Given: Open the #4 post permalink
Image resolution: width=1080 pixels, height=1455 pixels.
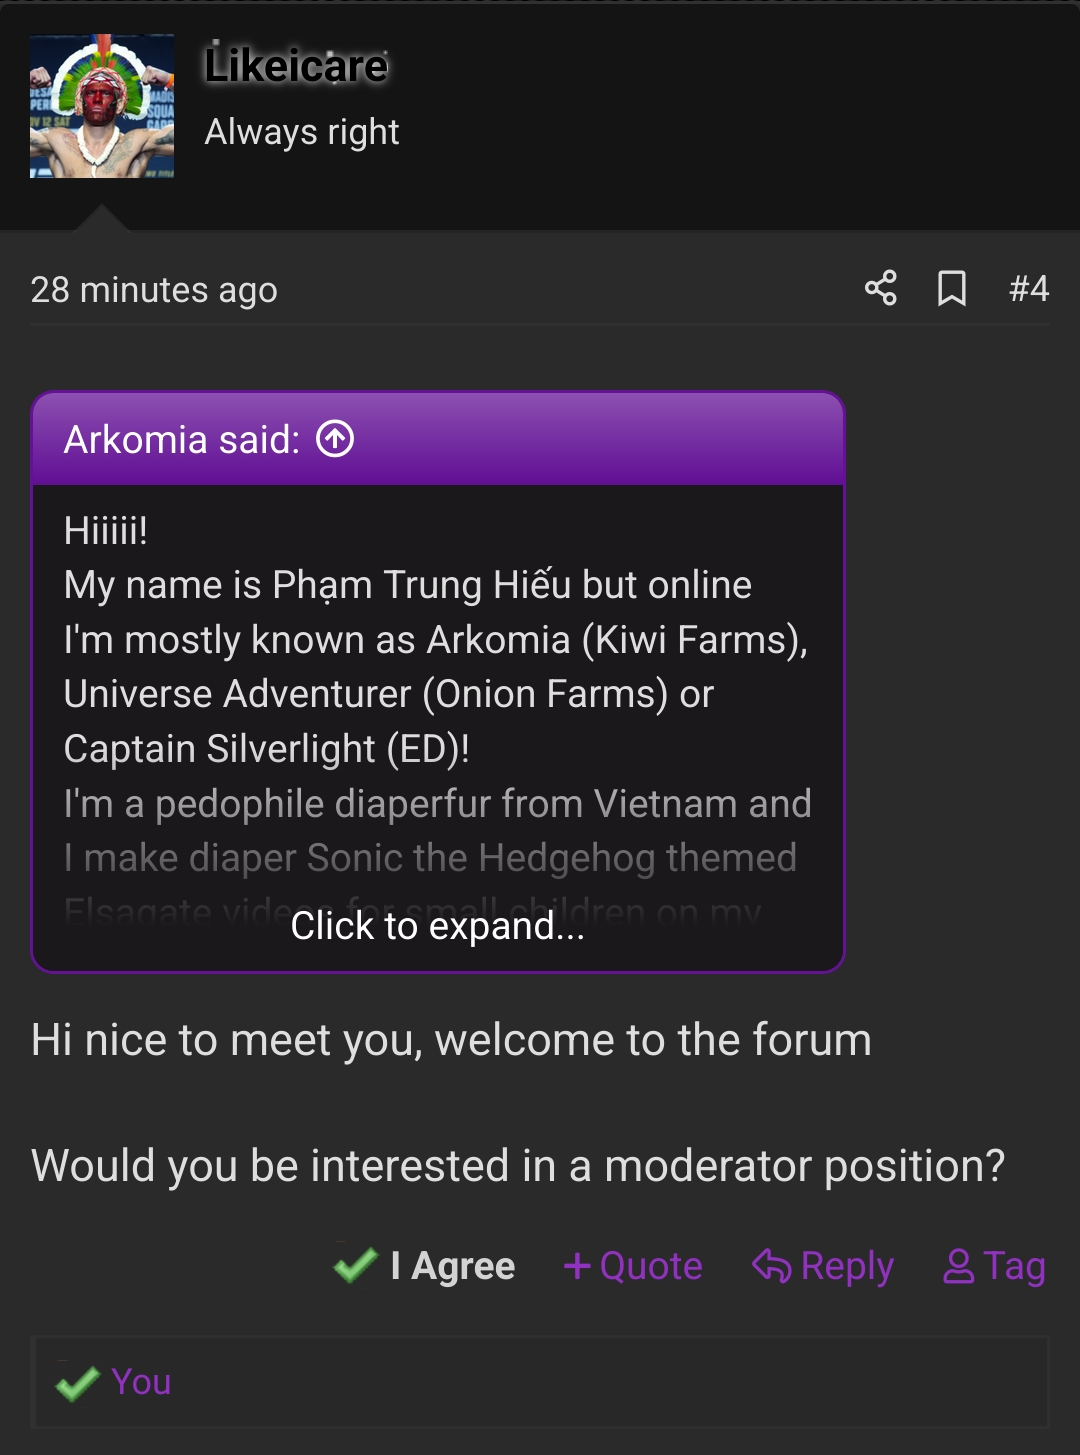Looking at the screenshot, I should [1029, 289].
